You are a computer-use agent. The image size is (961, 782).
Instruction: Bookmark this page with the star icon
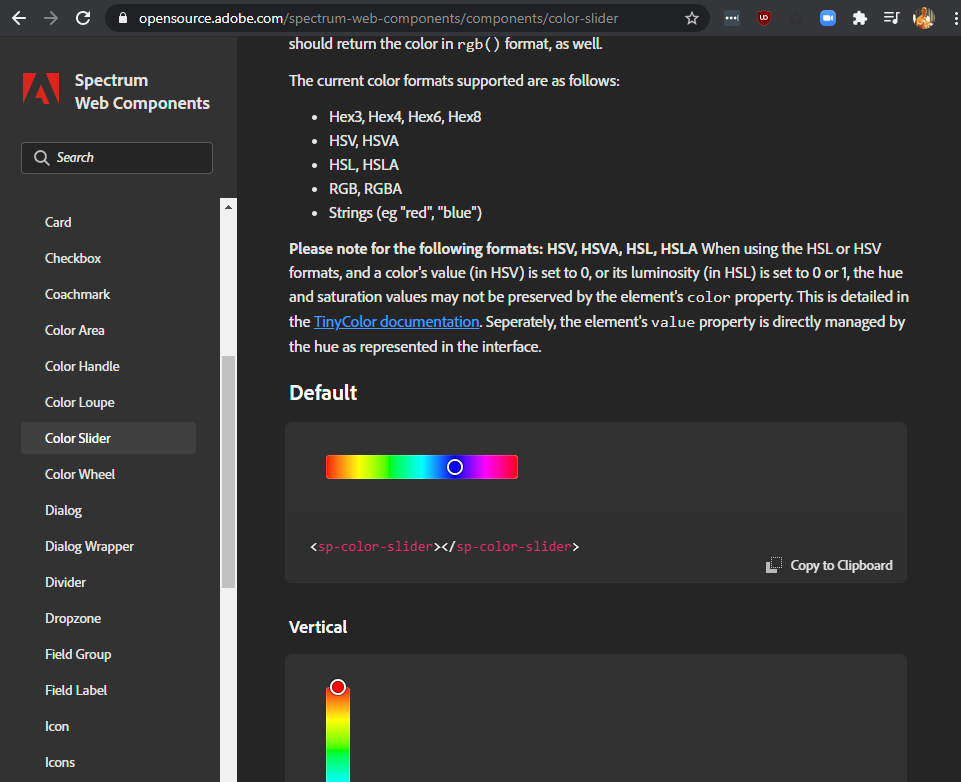coord(692,18)
